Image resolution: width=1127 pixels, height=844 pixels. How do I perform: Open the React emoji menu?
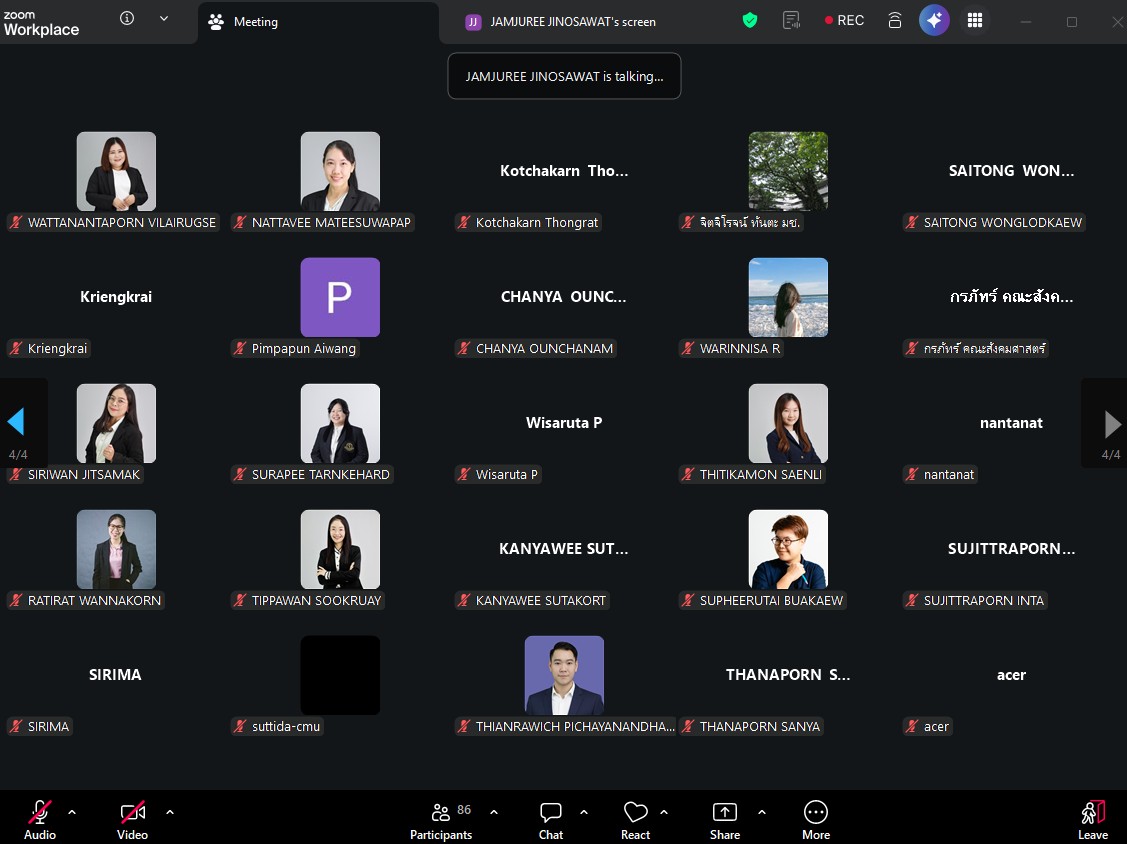[635, 820]
